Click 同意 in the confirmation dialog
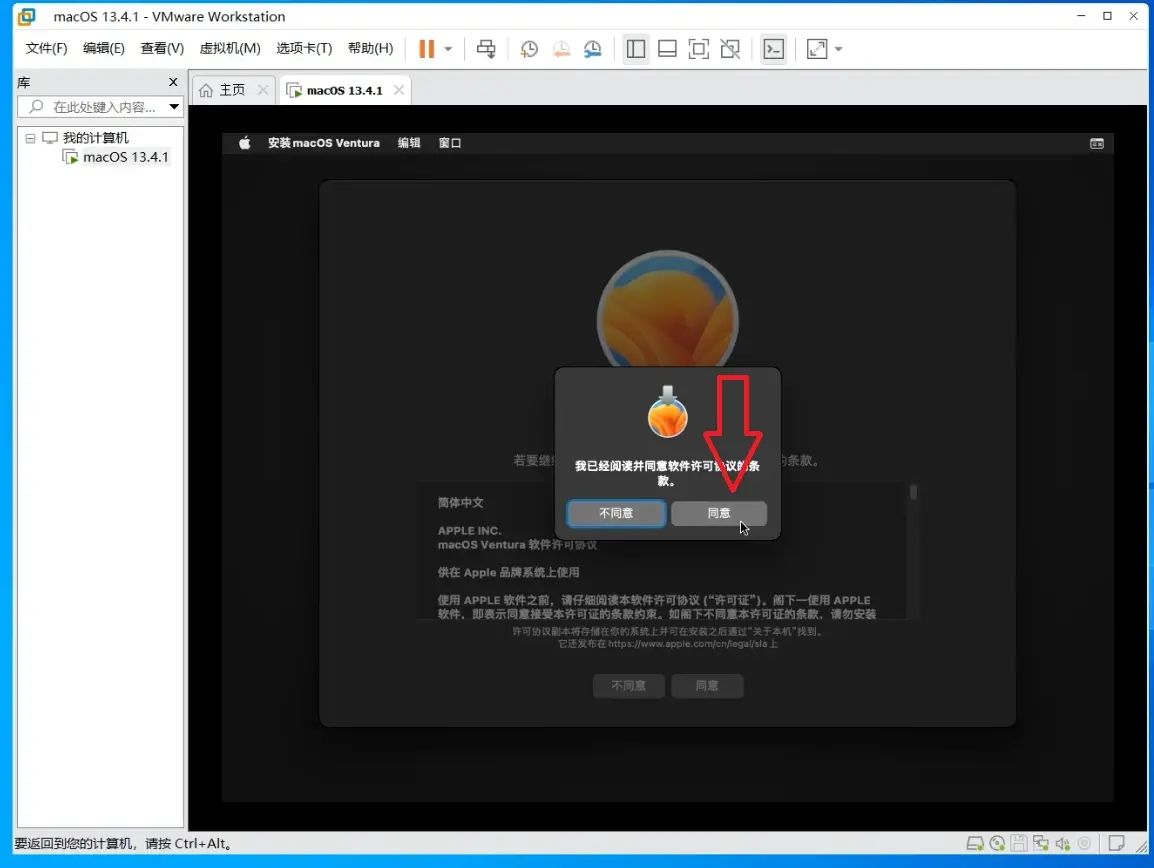 pos(719,513)
